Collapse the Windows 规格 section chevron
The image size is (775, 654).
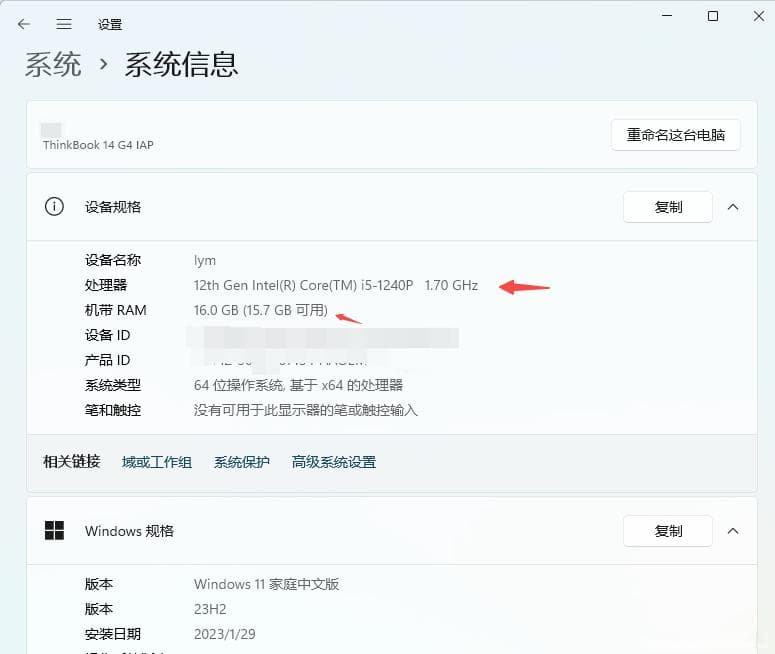(x=733, y=531)
